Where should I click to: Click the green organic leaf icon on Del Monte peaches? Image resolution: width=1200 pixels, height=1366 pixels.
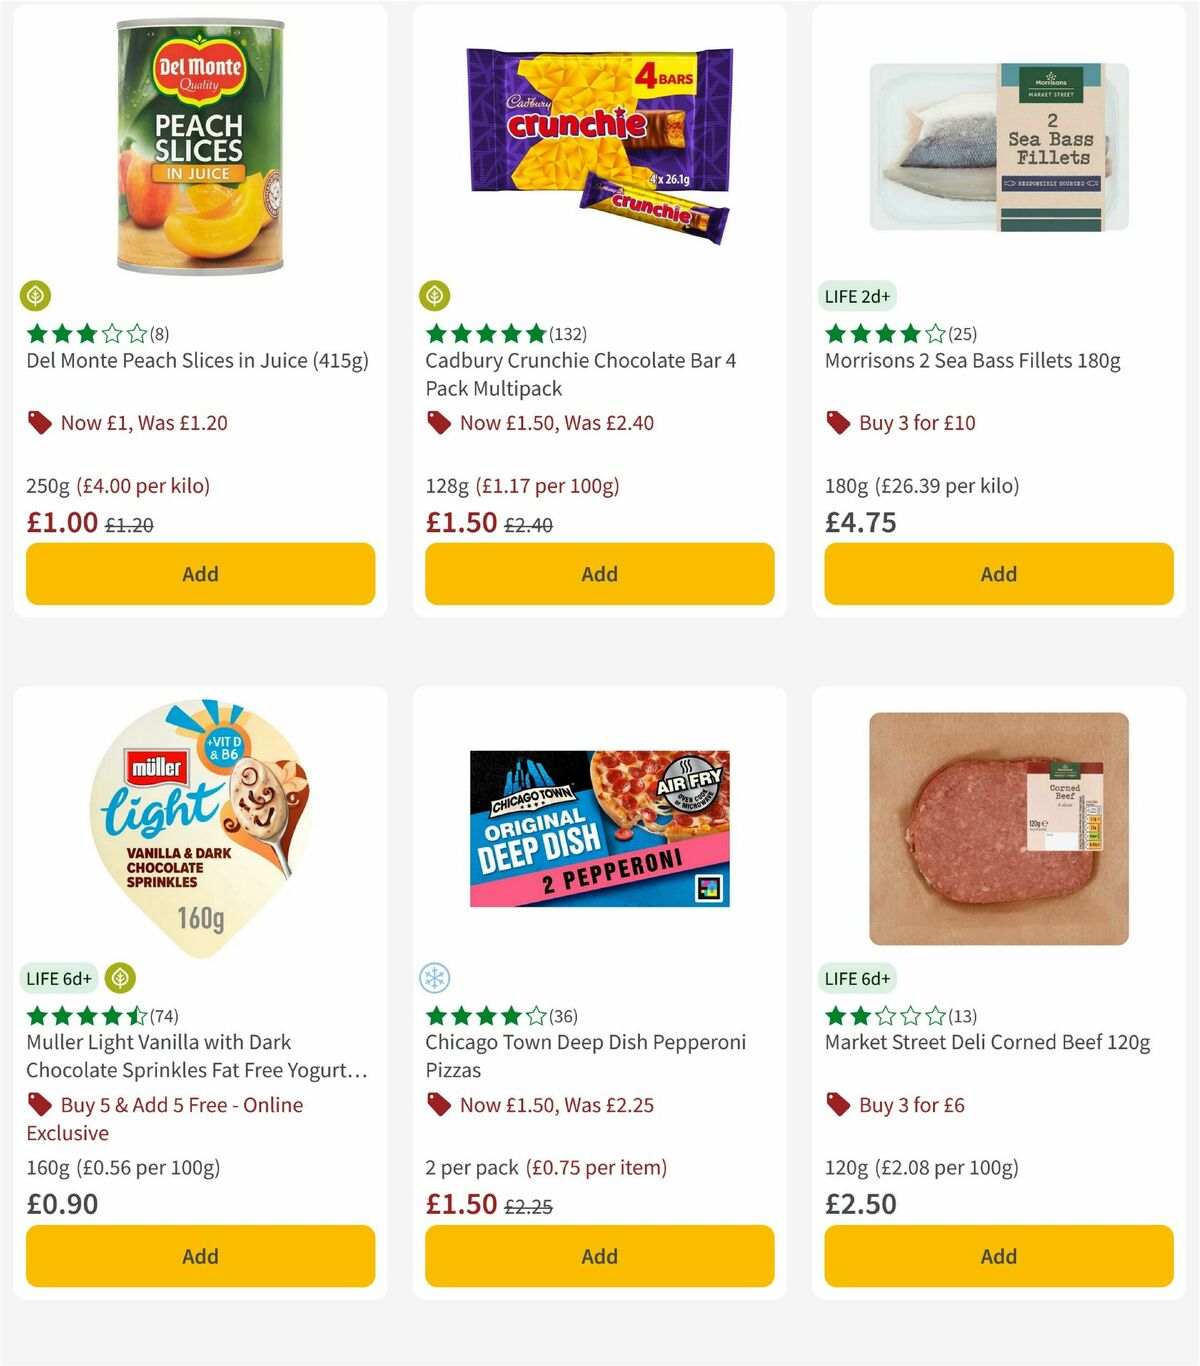pos(36,296)
